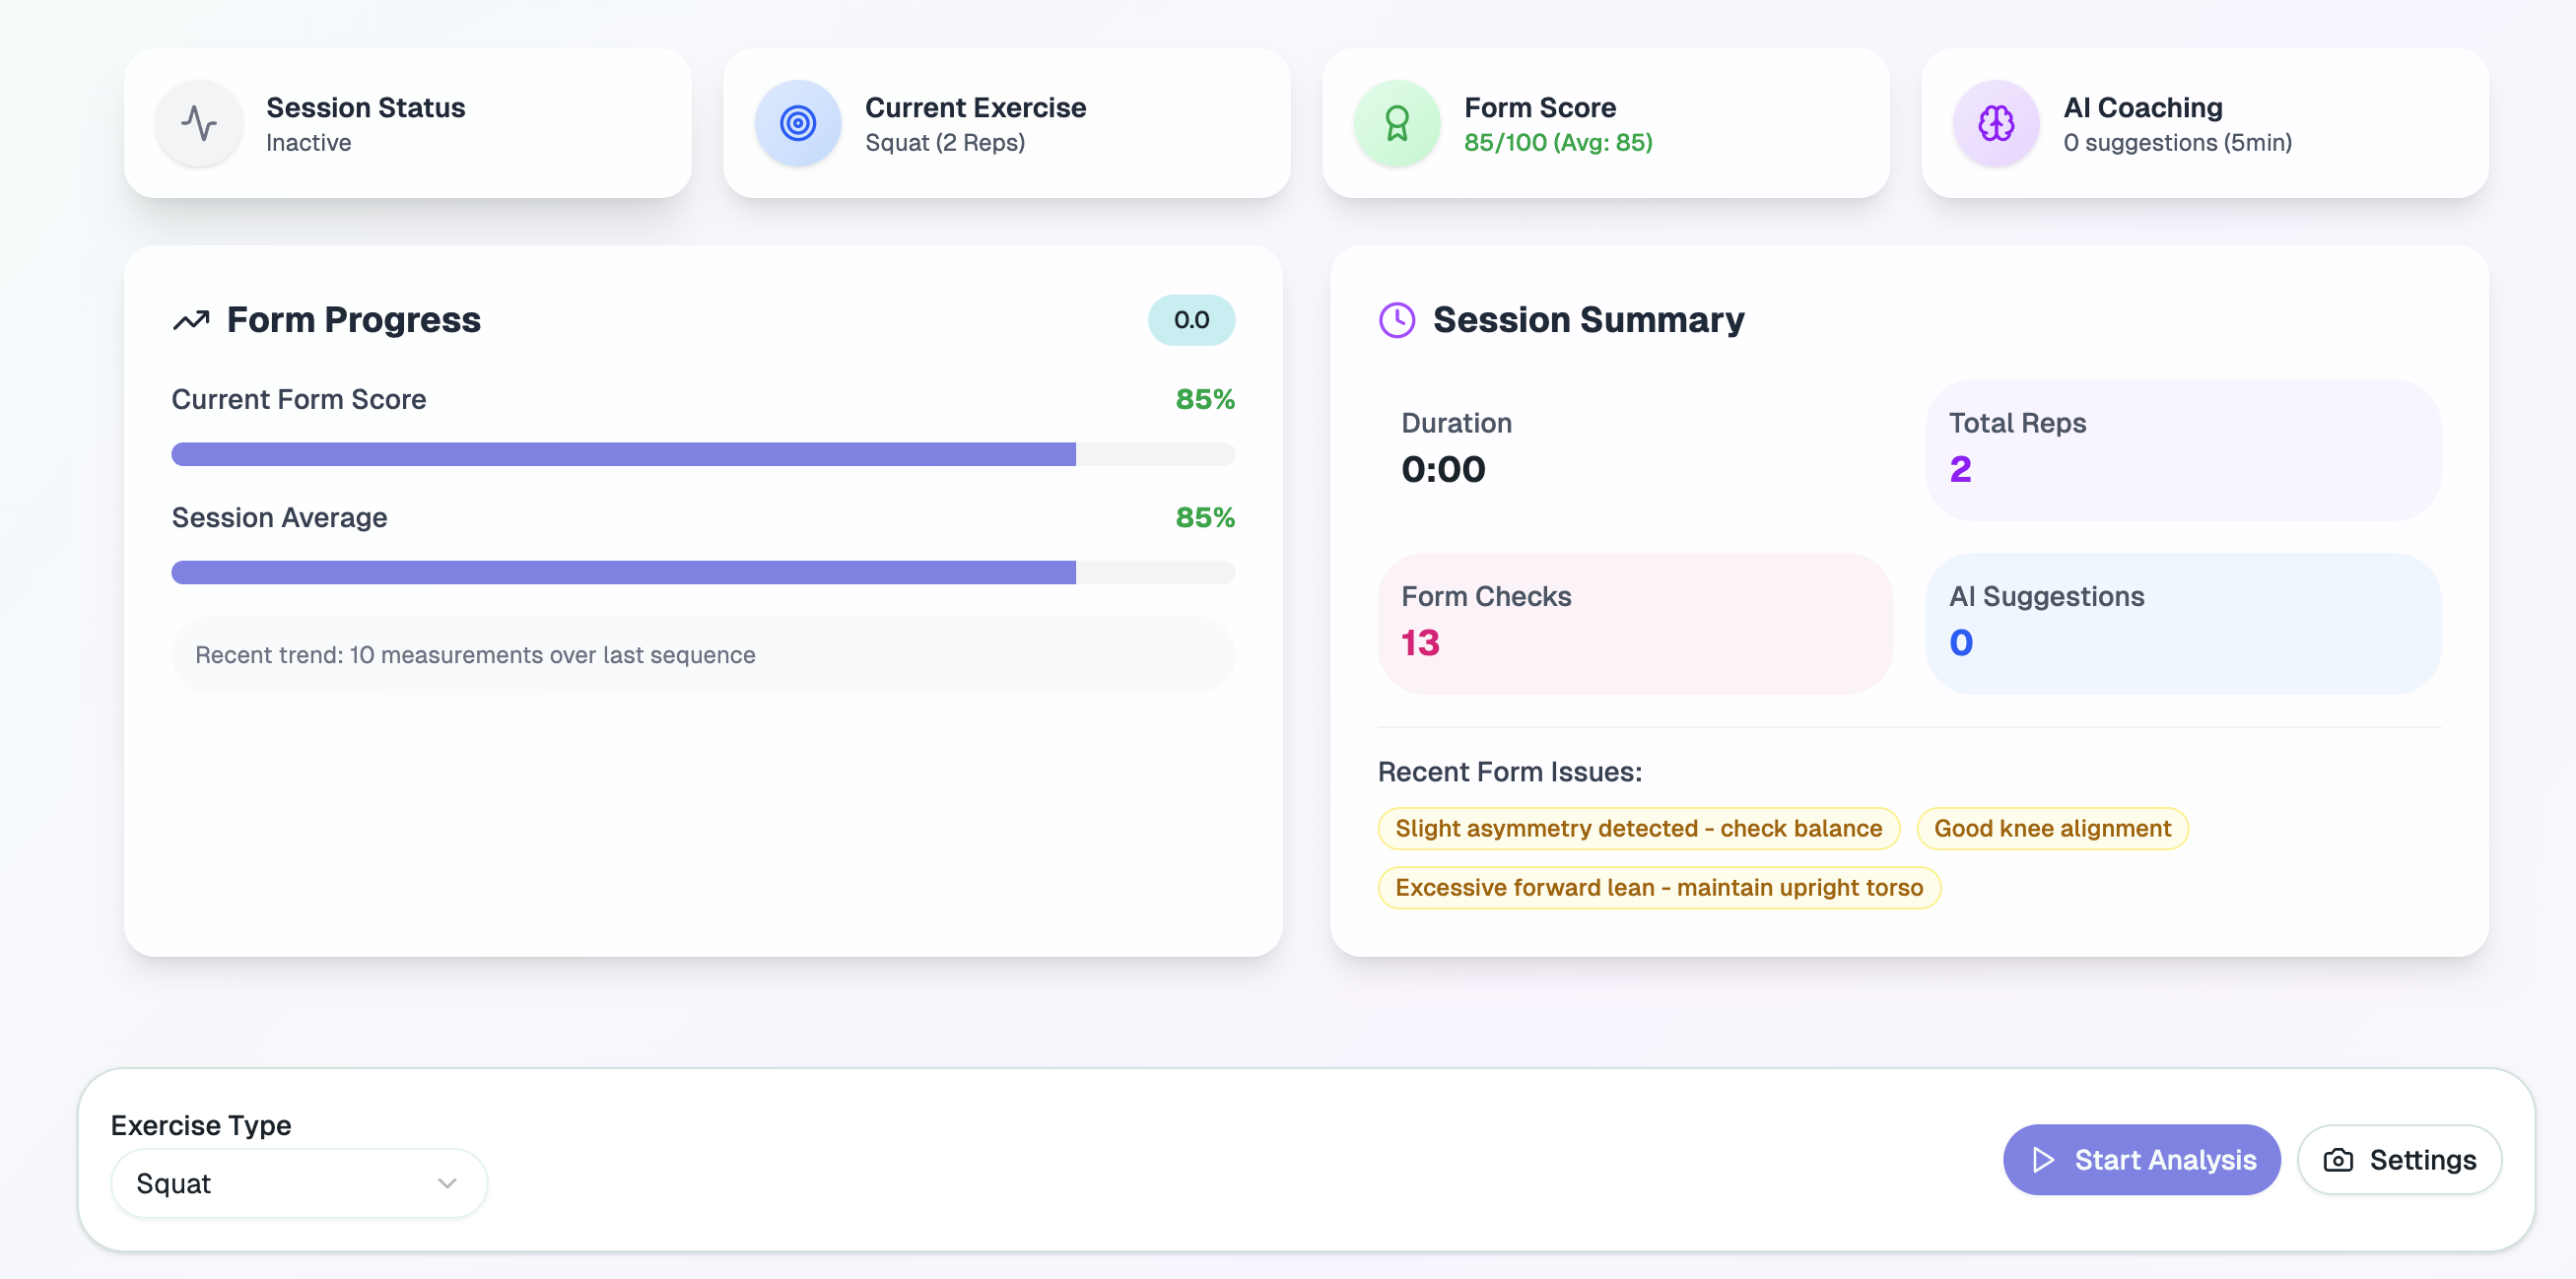Click the Session Summary clock icon
Viewport: 2576px width, 1279px height.
pyautogui.click(x=1396, y=320)
